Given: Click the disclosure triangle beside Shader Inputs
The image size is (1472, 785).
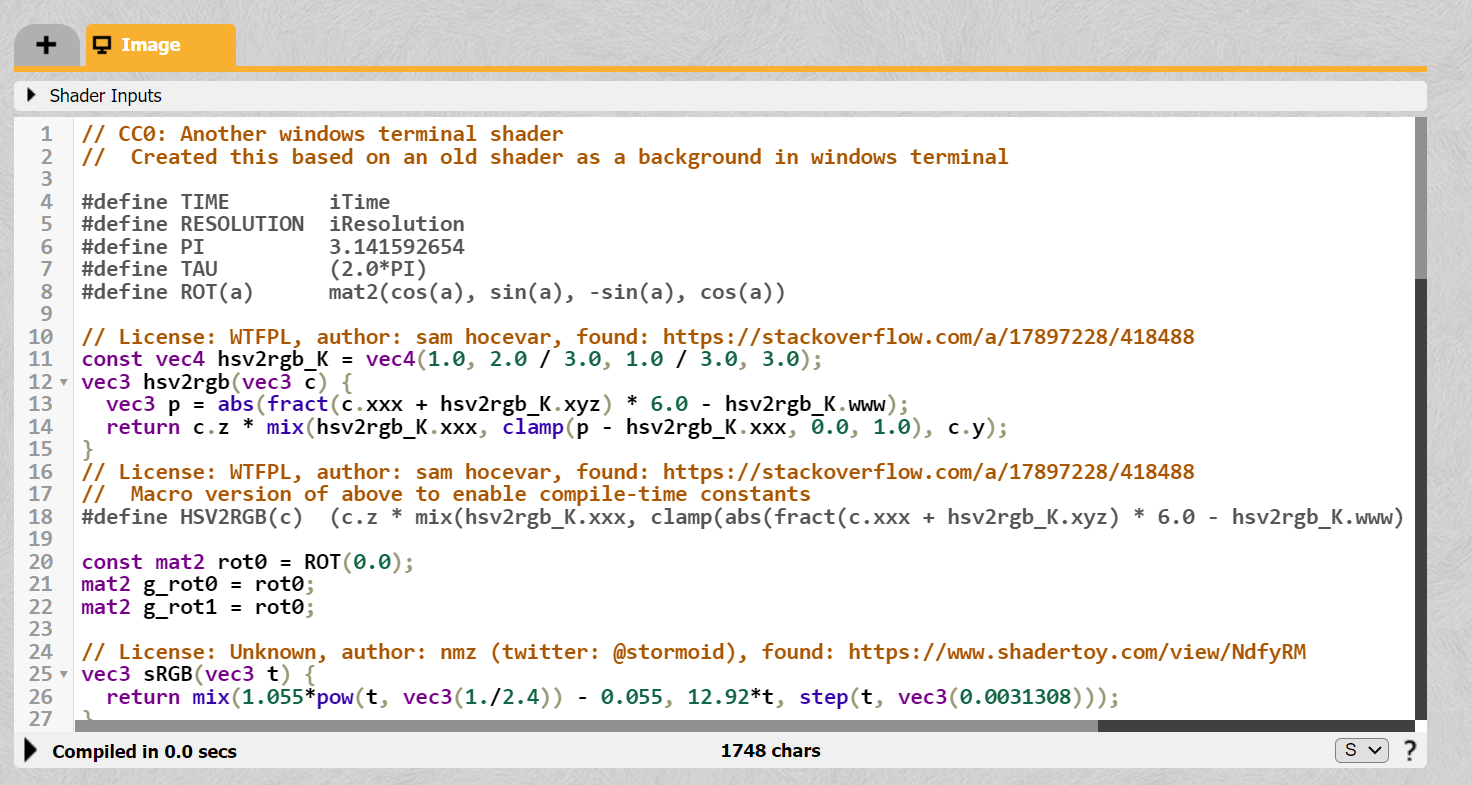Looking at the screenshot, I should [x=31, y=95].
